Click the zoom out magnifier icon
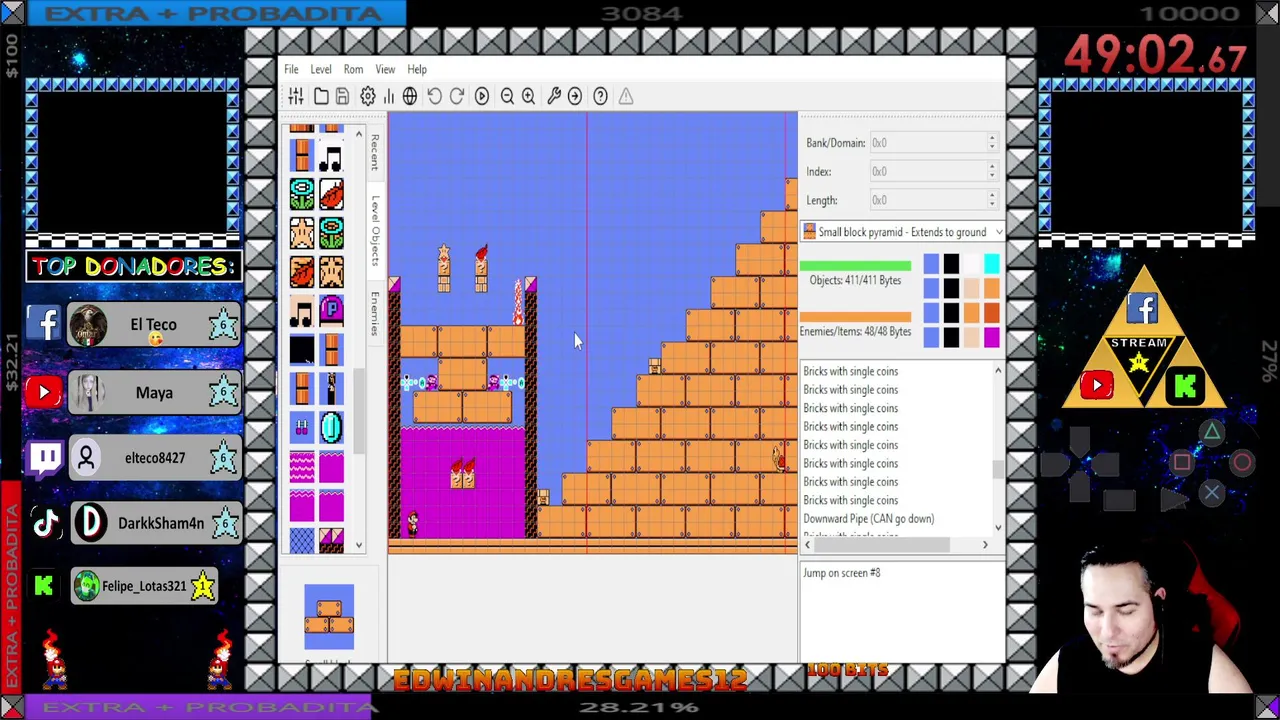This screenshot has width=1280, height=720. pos(507,96)
